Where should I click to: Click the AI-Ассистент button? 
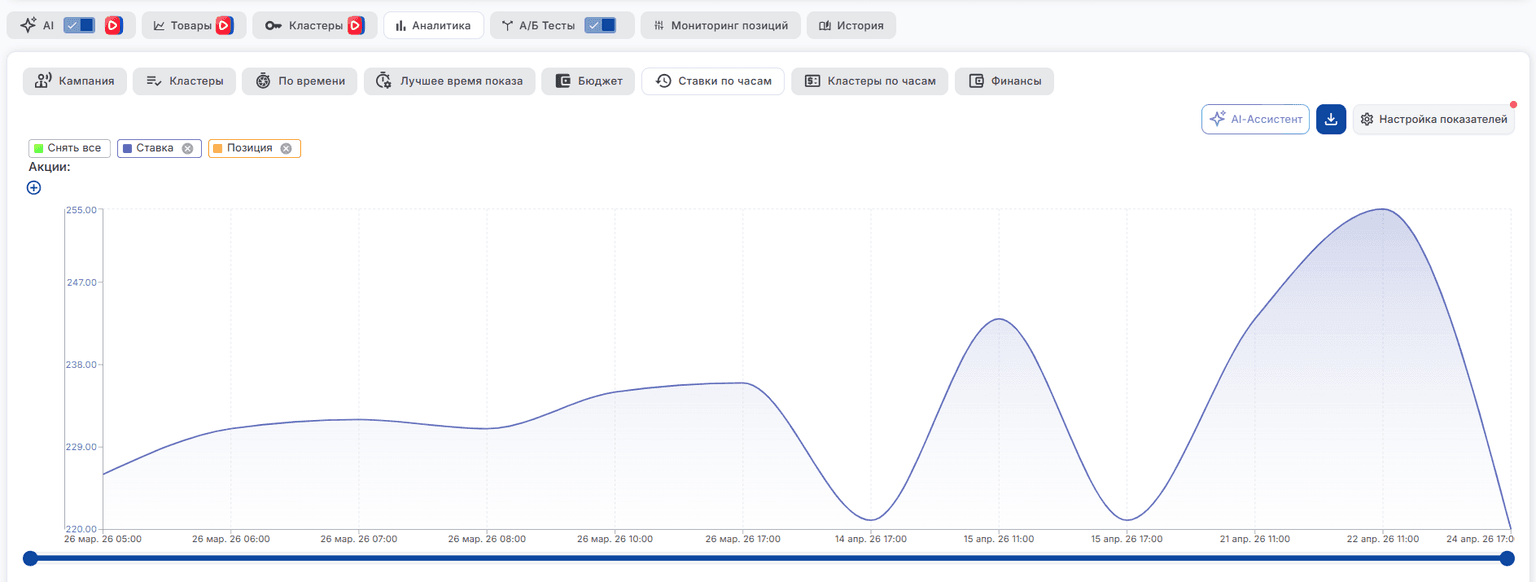point(1255,119)
